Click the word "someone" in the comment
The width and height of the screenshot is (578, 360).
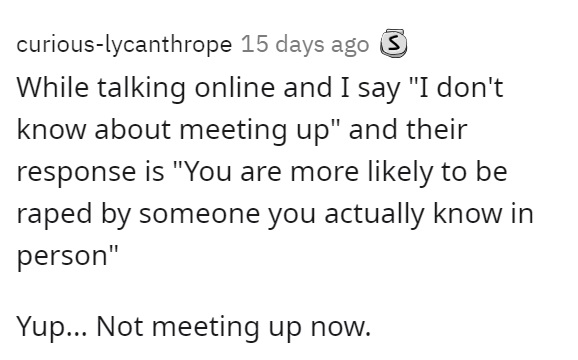click(x=199, y=214)
